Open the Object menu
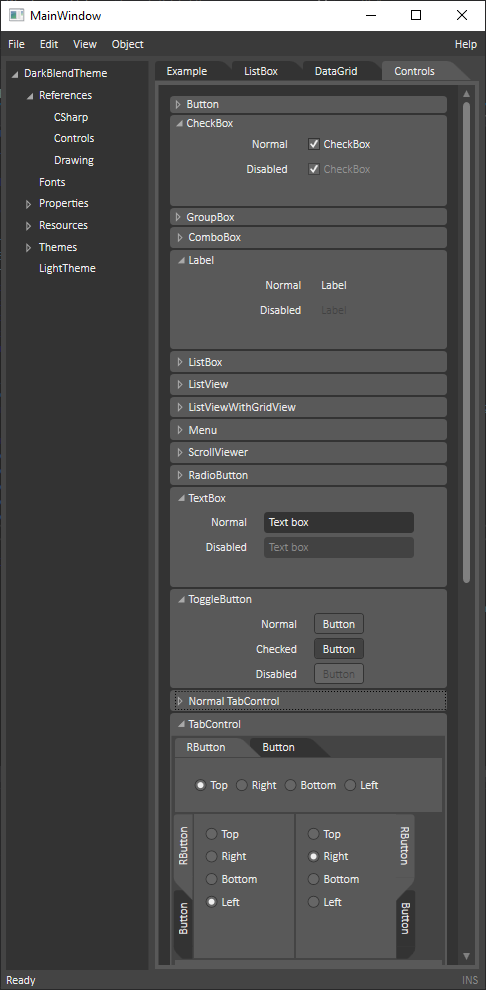Image resolution: width=486 pixels, height=990 pixels. point(127,44)
